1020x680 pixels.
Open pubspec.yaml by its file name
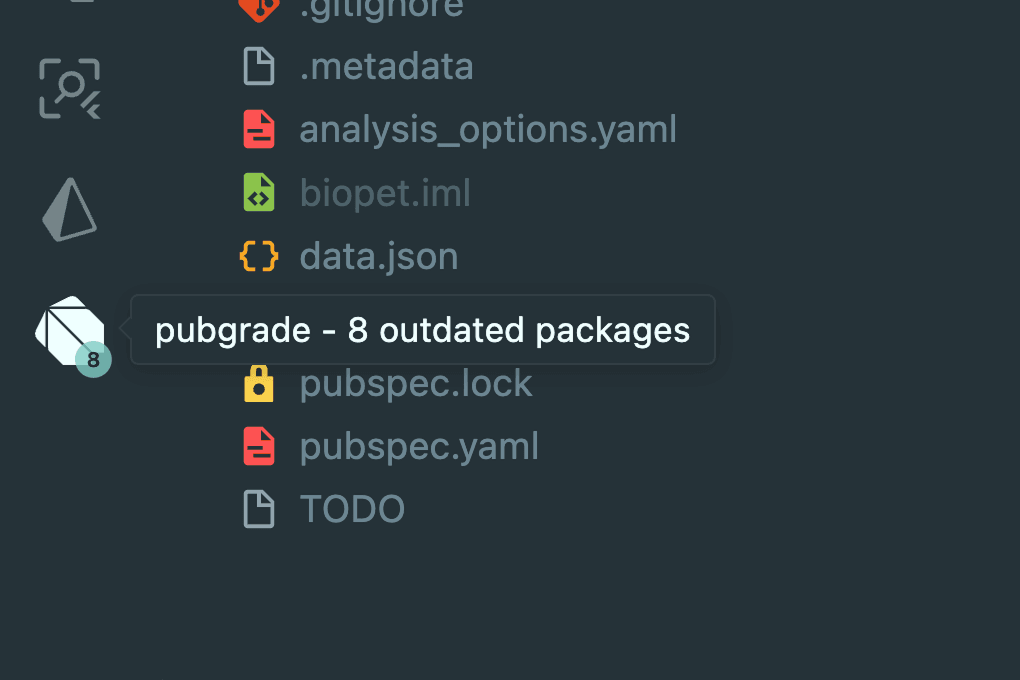[419, 447]
